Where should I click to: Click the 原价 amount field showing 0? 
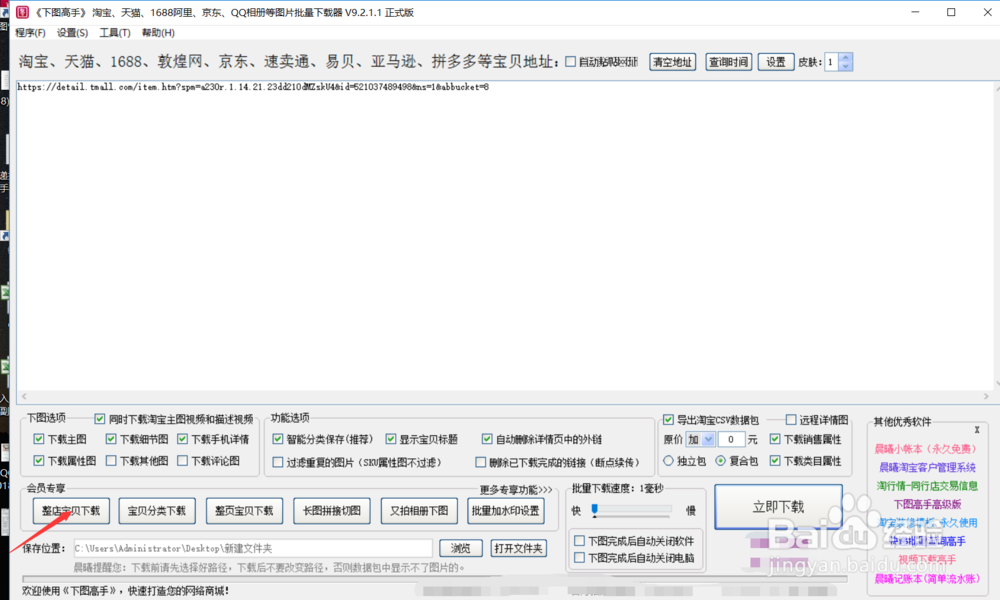(x=732, y=439)
